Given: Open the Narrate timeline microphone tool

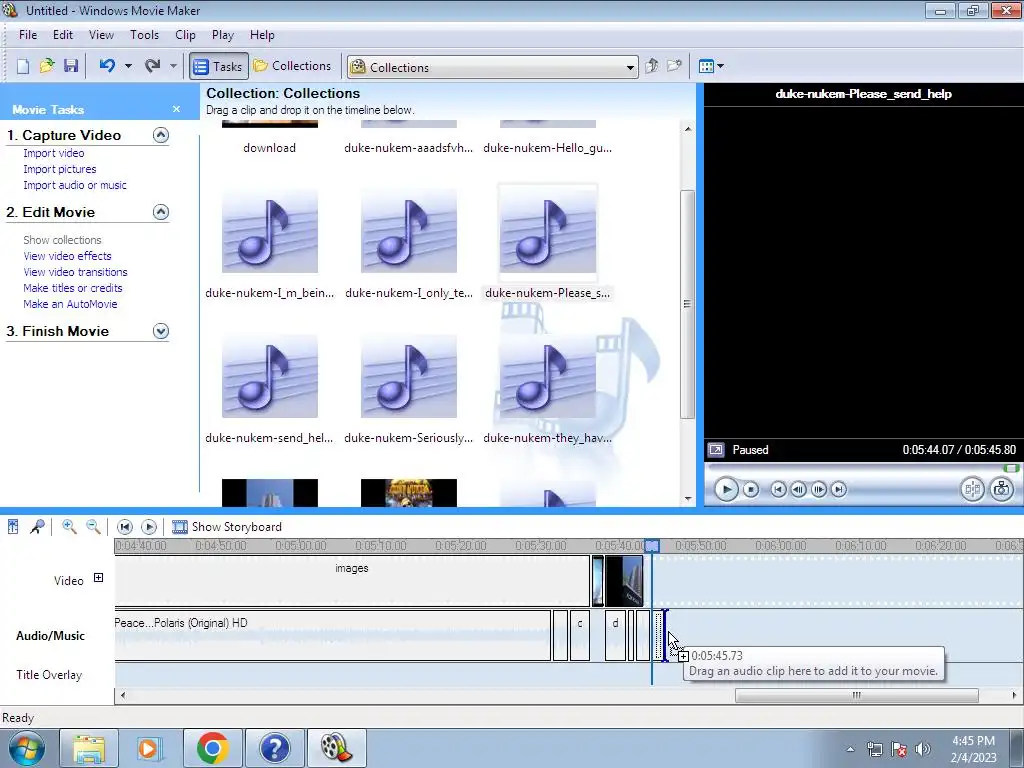Looking at the screenshot, I should (37, 527).
